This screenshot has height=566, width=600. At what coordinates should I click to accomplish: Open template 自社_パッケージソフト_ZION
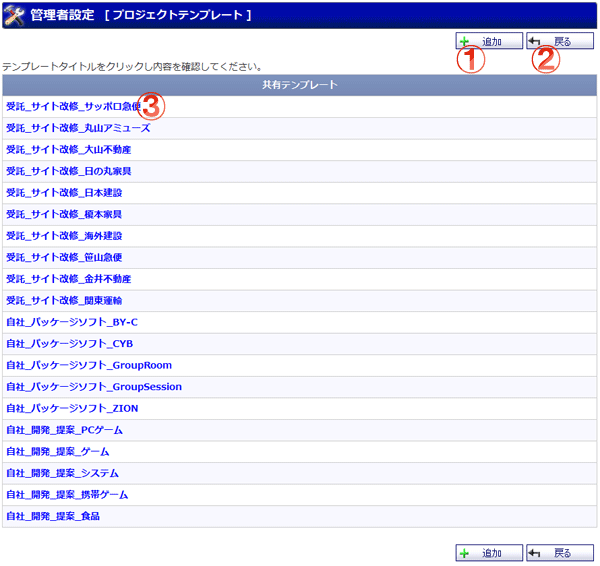coord(72,408)
